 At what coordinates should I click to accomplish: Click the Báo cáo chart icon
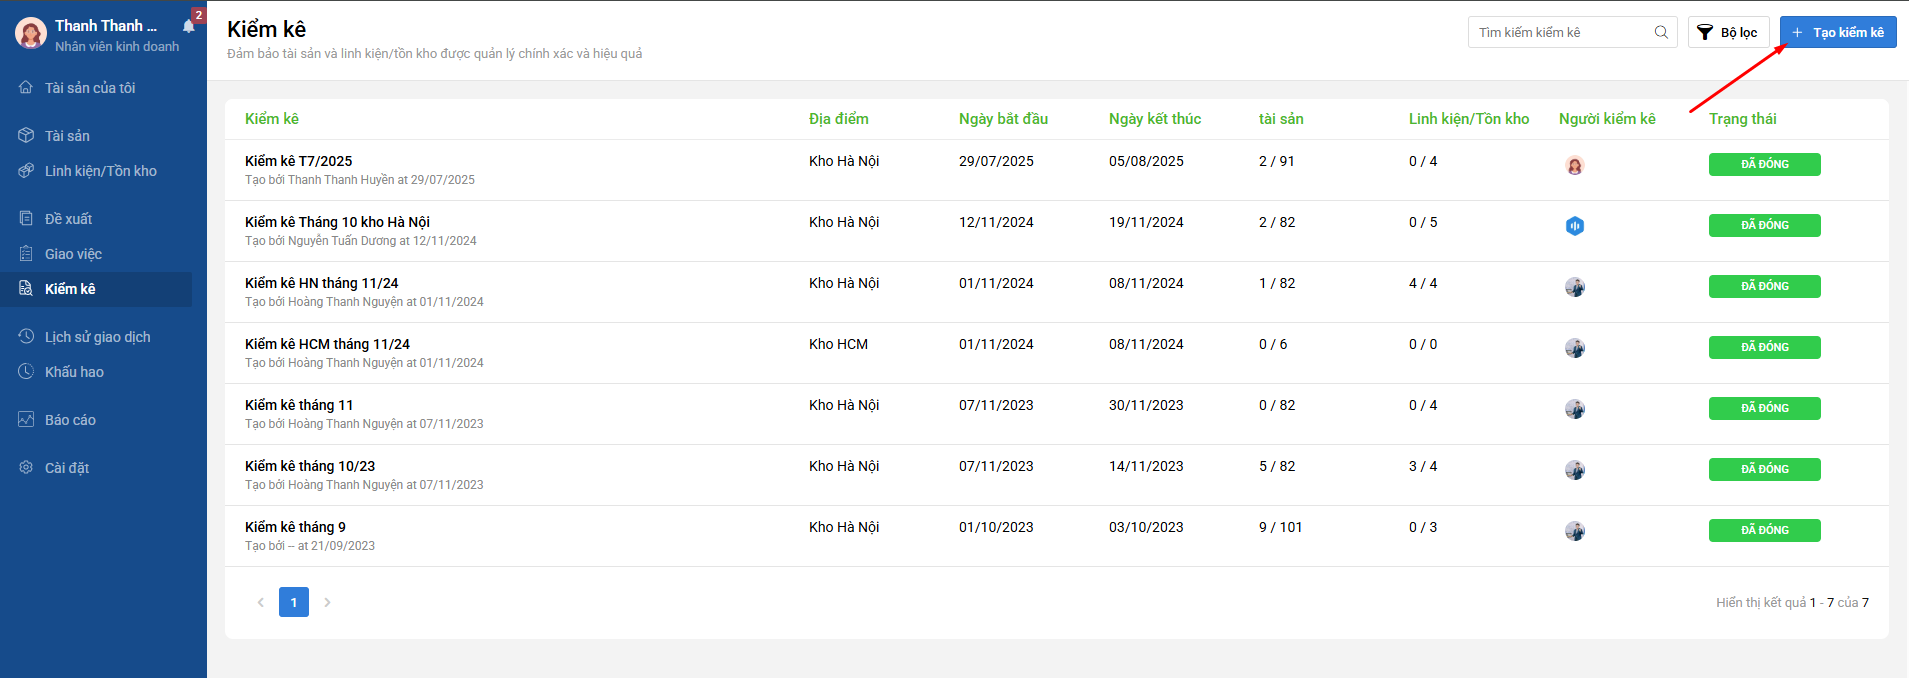(x=26, y=419)
